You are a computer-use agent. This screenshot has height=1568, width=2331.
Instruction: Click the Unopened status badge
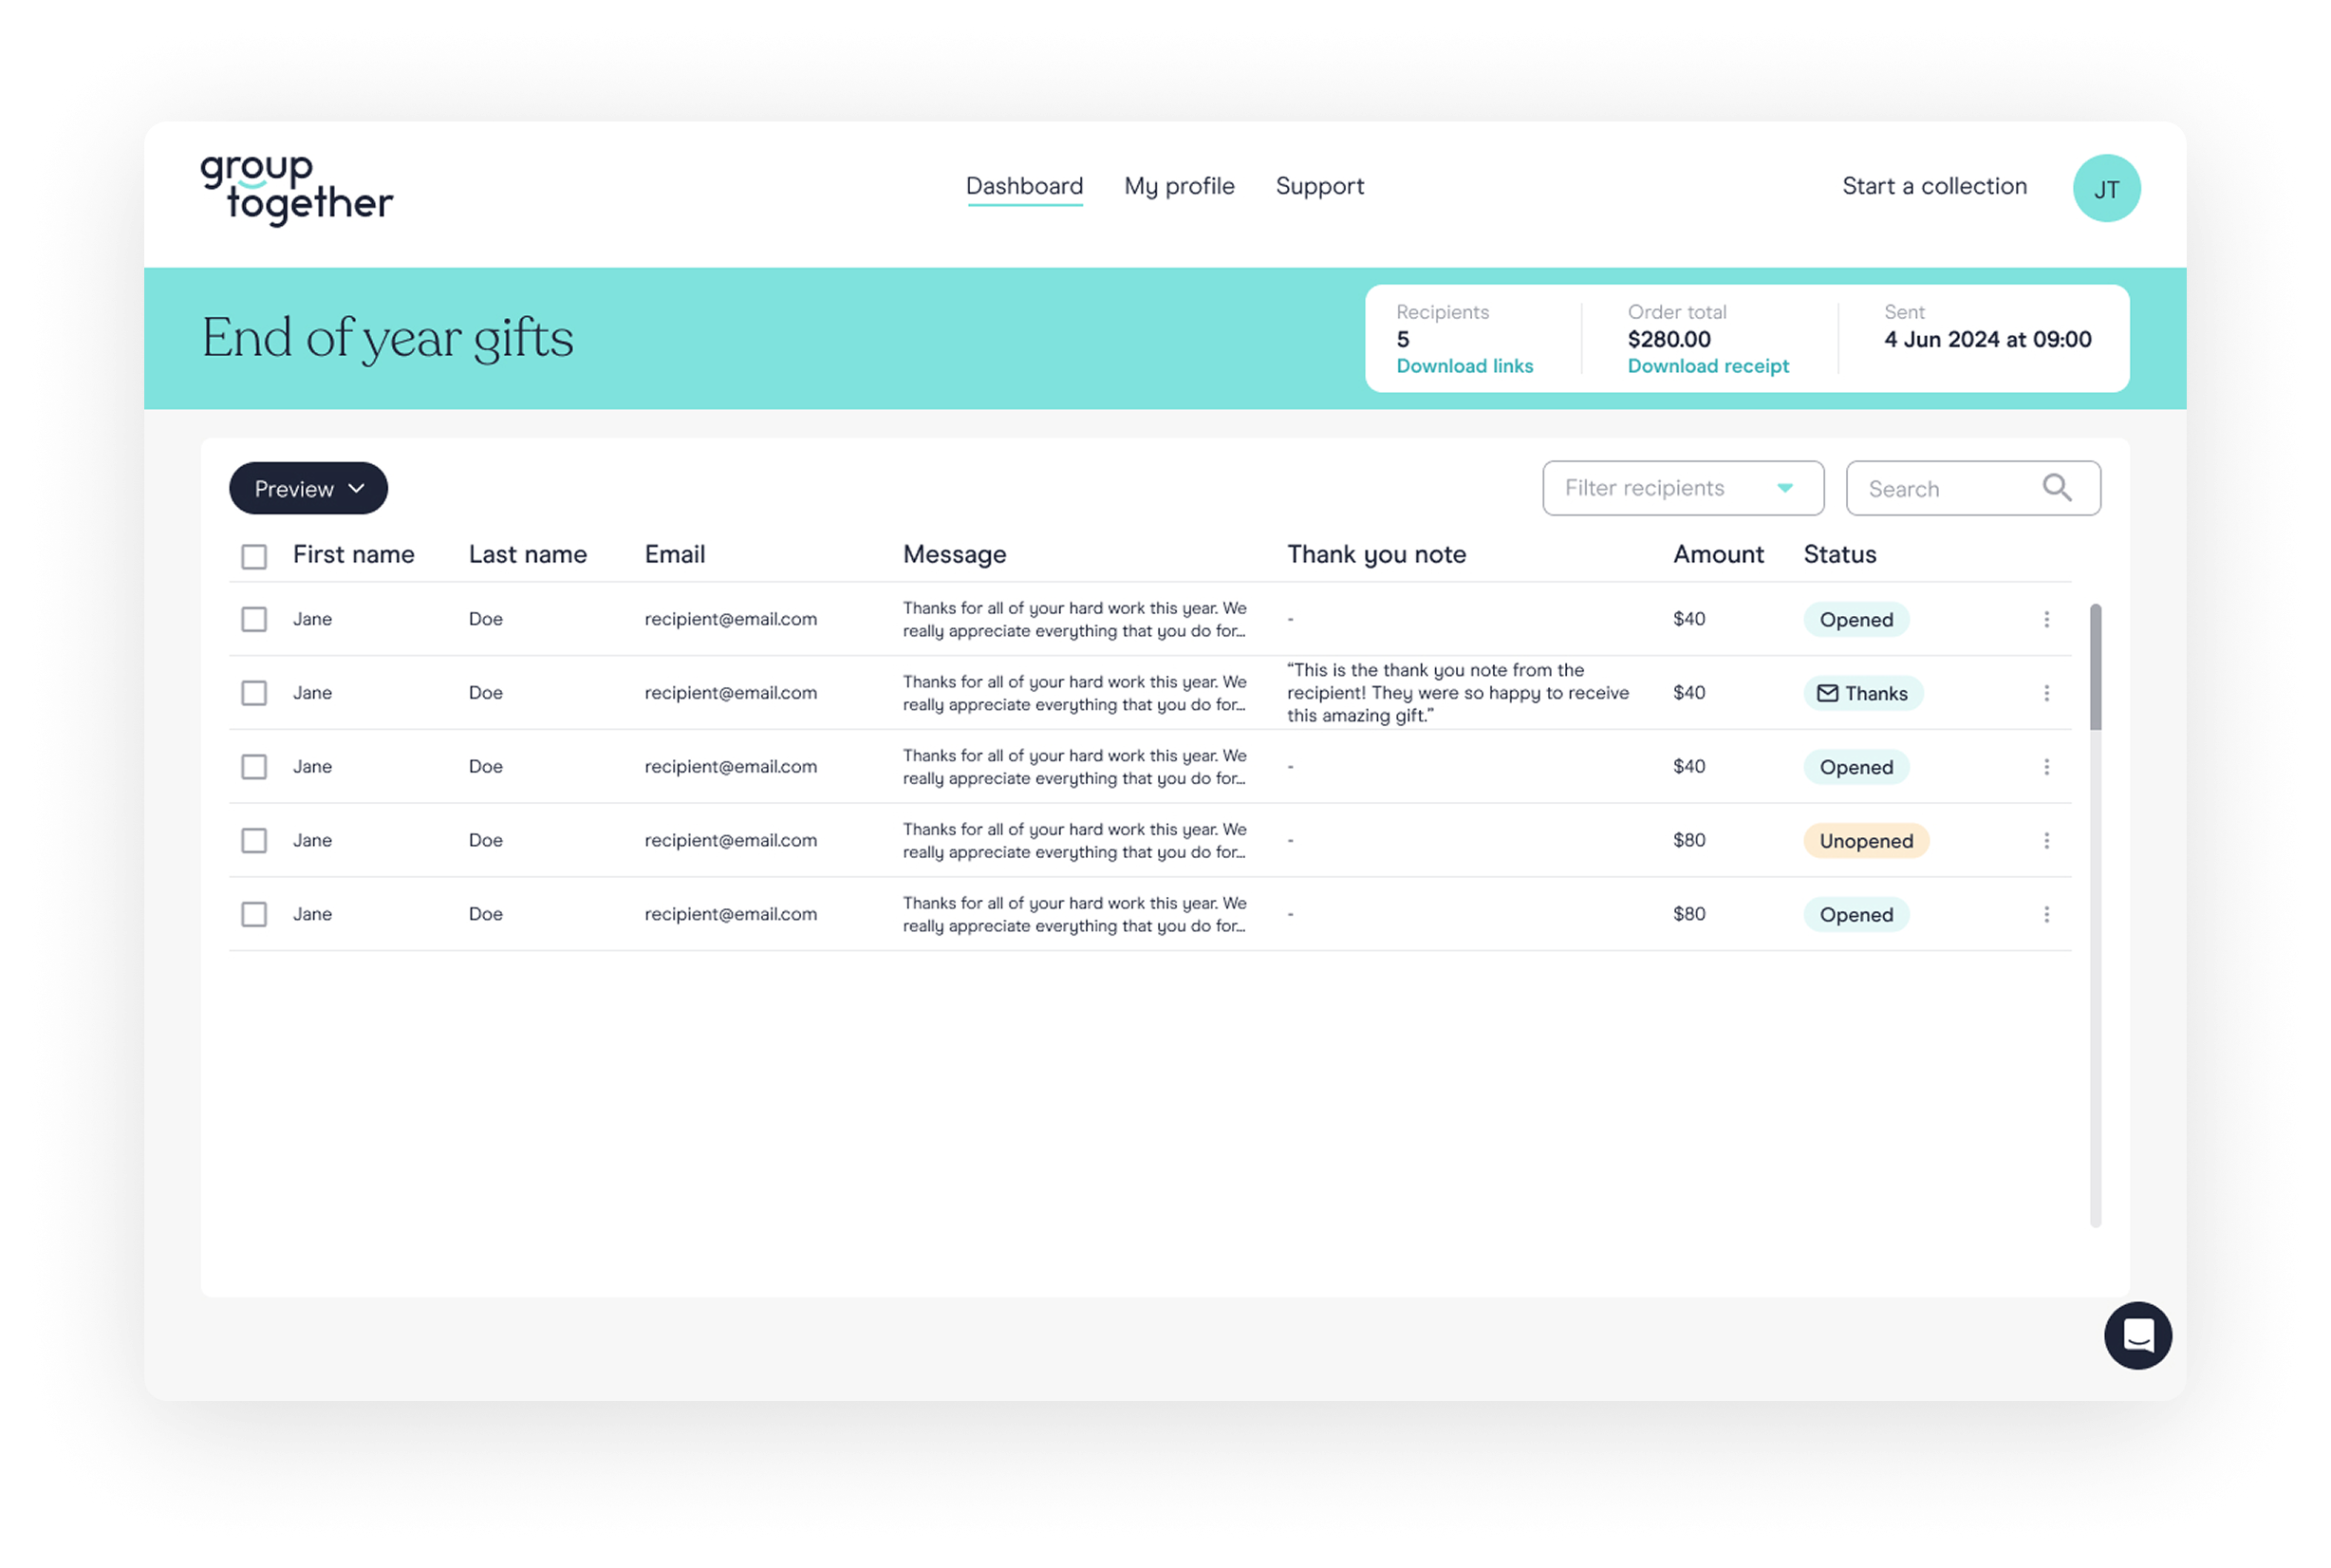[x=1866, y=841]
